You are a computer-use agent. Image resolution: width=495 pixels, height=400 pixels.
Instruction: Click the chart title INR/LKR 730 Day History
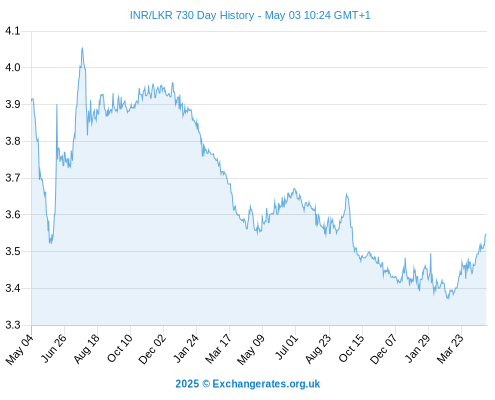click(x=192, y=15)
